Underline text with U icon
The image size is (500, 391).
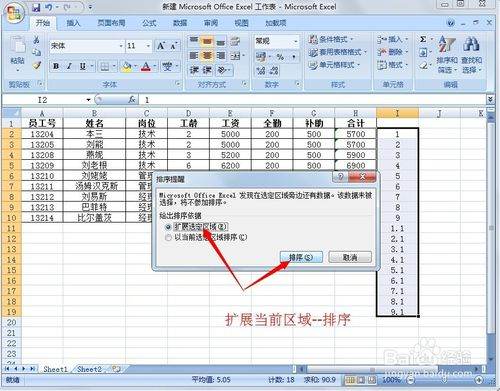tap(82, 66)
